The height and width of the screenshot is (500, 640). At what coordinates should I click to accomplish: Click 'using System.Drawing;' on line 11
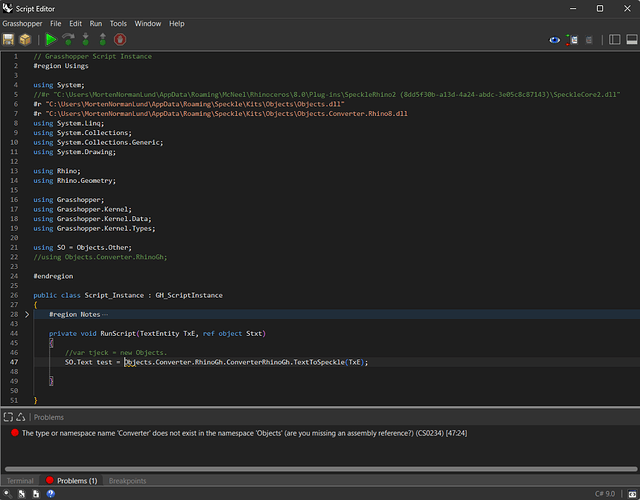click(x=75, y=152)
